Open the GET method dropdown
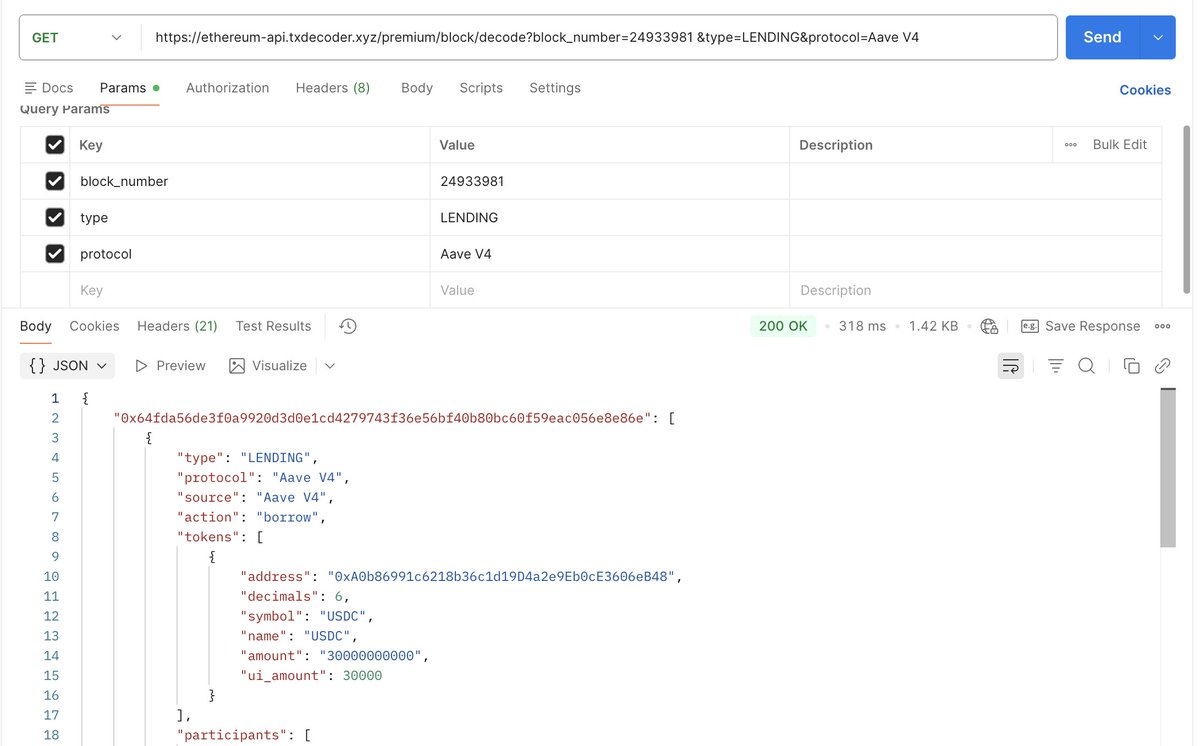This screenshot has width=1200, height=746. tap(78, 37)
